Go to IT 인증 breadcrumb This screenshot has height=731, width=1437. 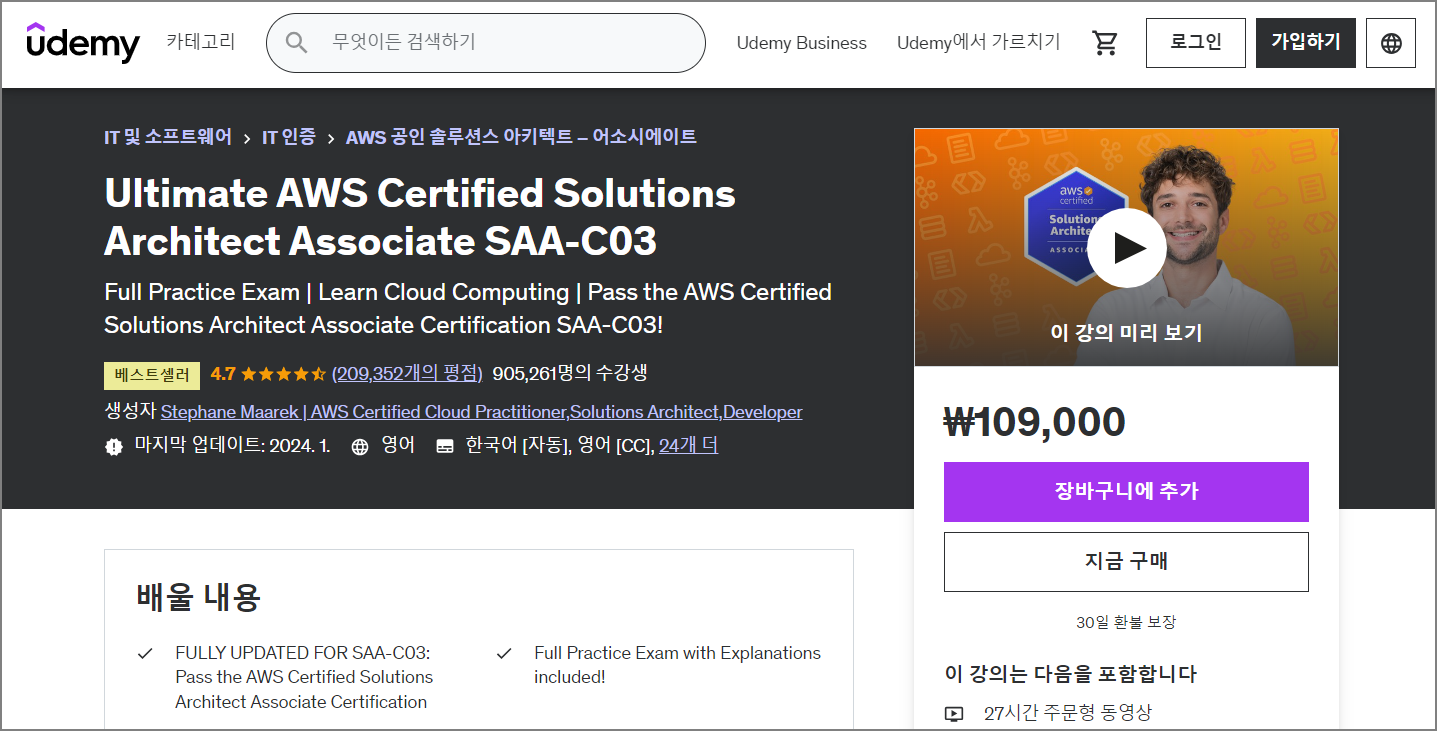(x=289, y=137)
